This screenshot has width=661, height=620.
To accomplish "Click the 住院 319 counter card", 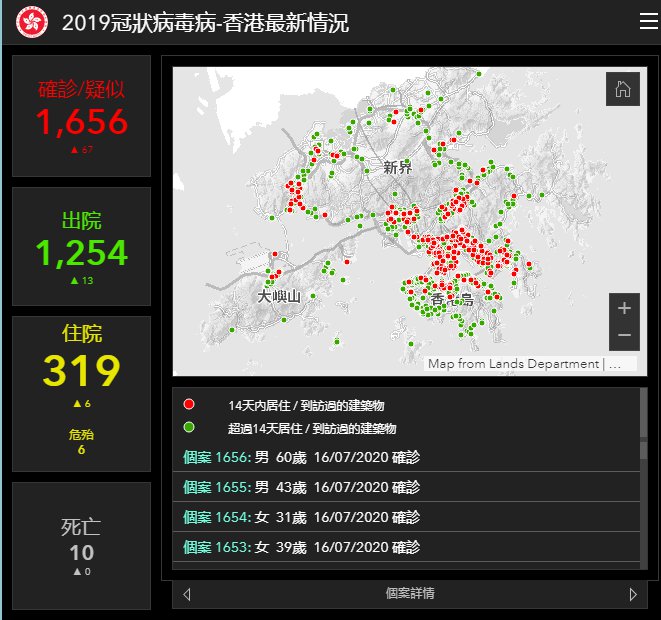I will [81, 394].
